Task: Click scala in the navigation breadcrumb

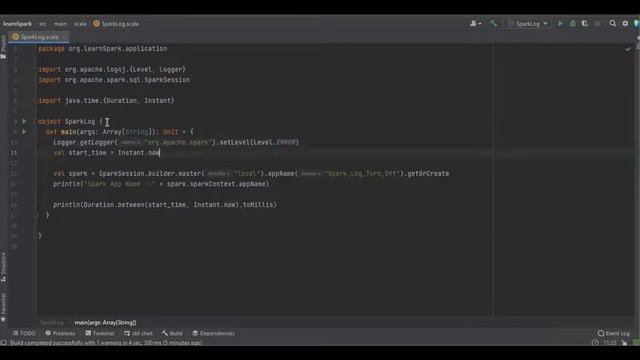Action: [x=80, y=24]
